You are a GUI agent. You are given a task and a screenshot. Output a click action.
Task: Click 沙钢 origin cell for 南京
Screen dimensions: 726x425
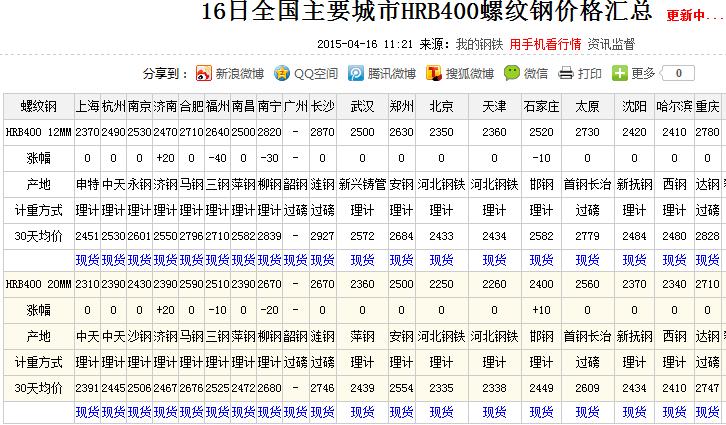[x=139, y=336]
